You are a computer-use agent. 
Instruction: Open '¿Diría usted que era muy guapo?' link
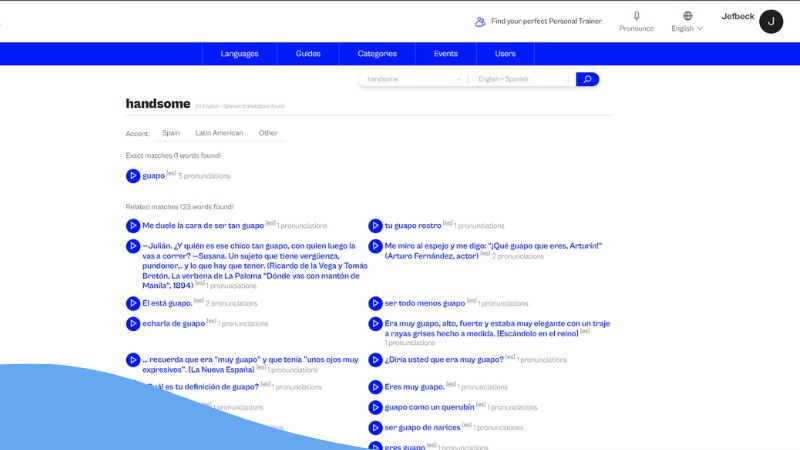[444, 360]
